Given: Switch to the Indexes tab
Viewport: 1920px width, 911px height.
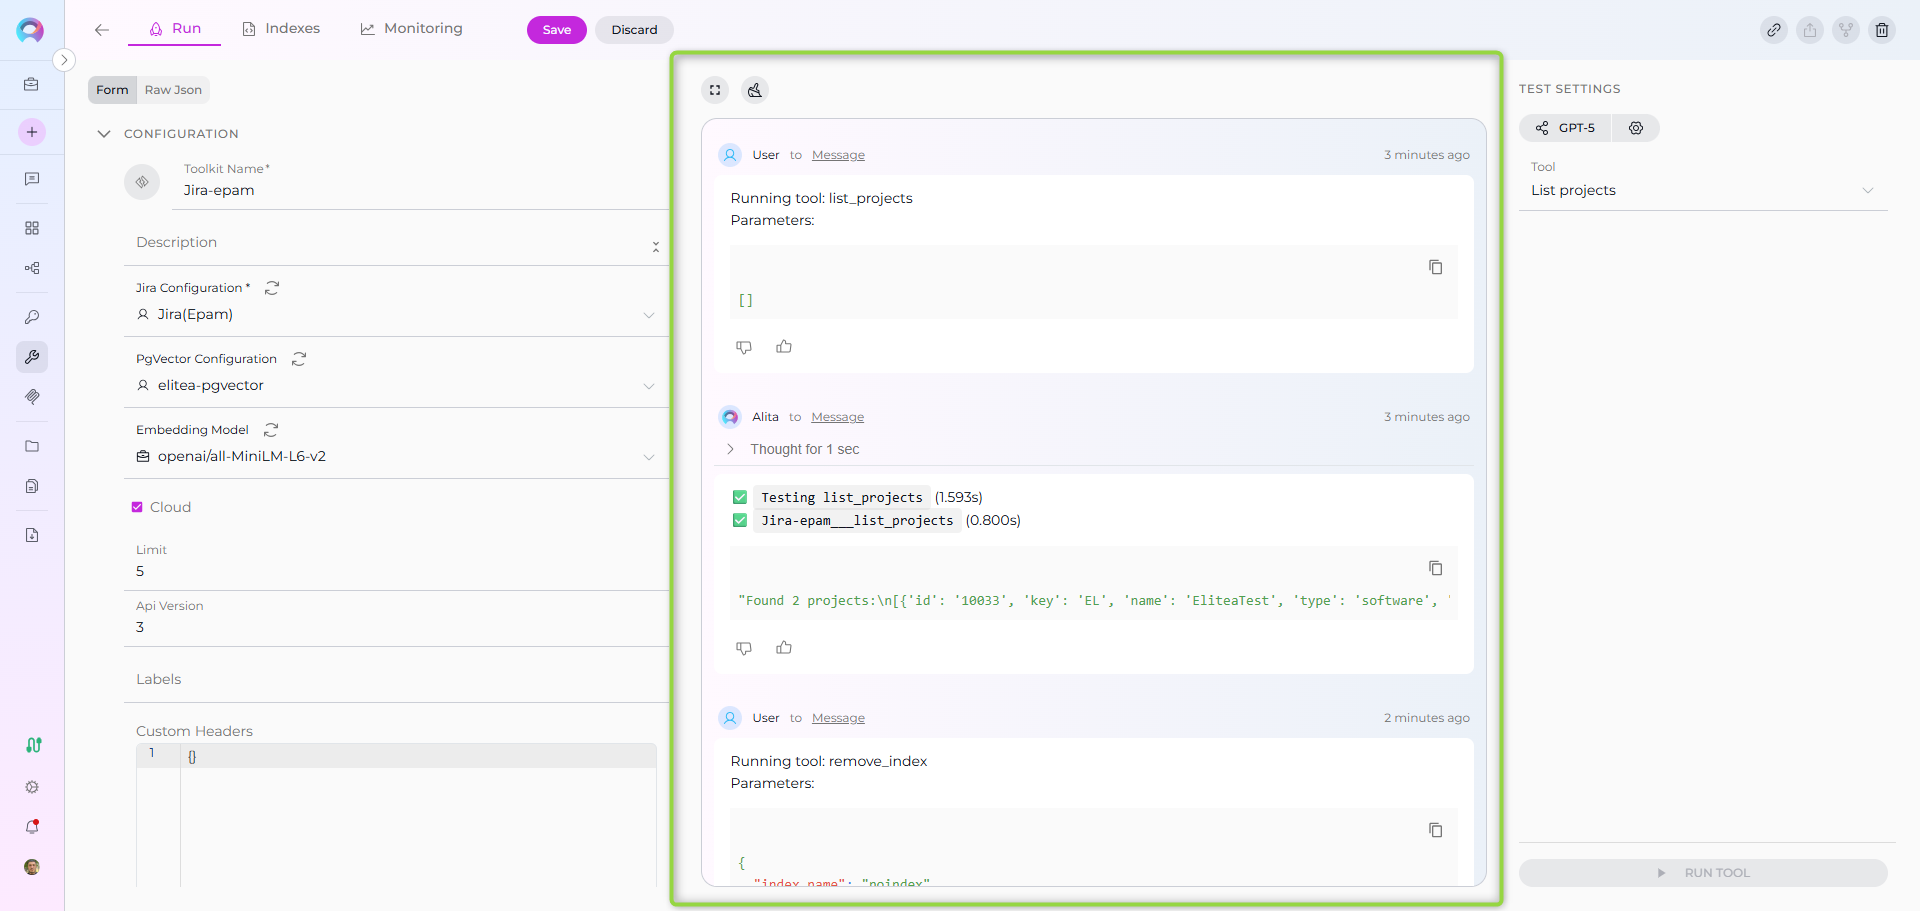Looking at the screenshot, I should click(x=281, y=29).
